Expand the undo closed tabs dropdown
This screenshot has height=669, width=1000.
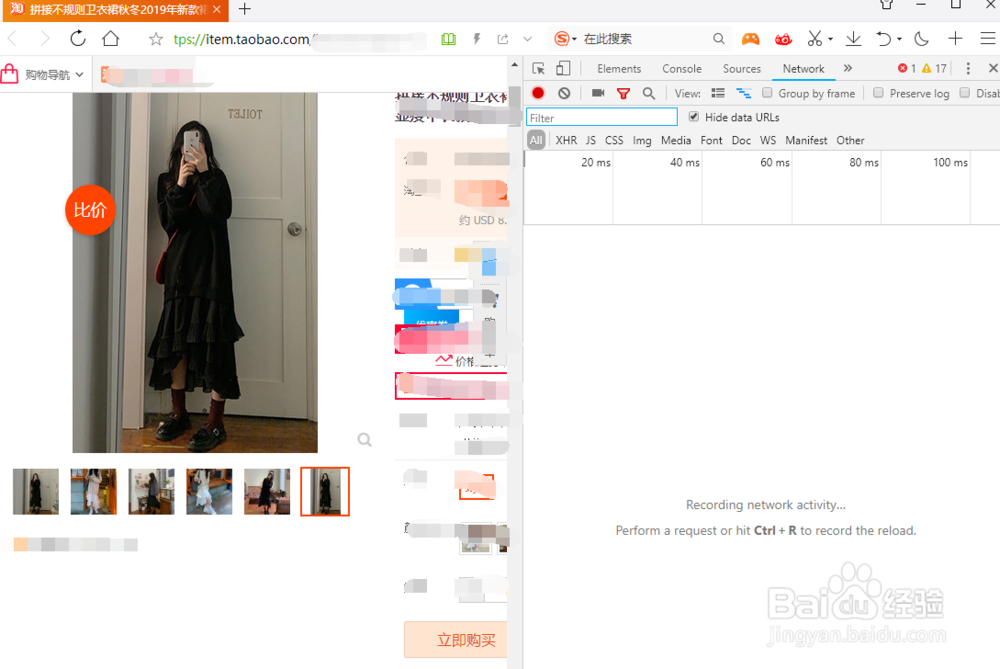click(x=899, y=40)
